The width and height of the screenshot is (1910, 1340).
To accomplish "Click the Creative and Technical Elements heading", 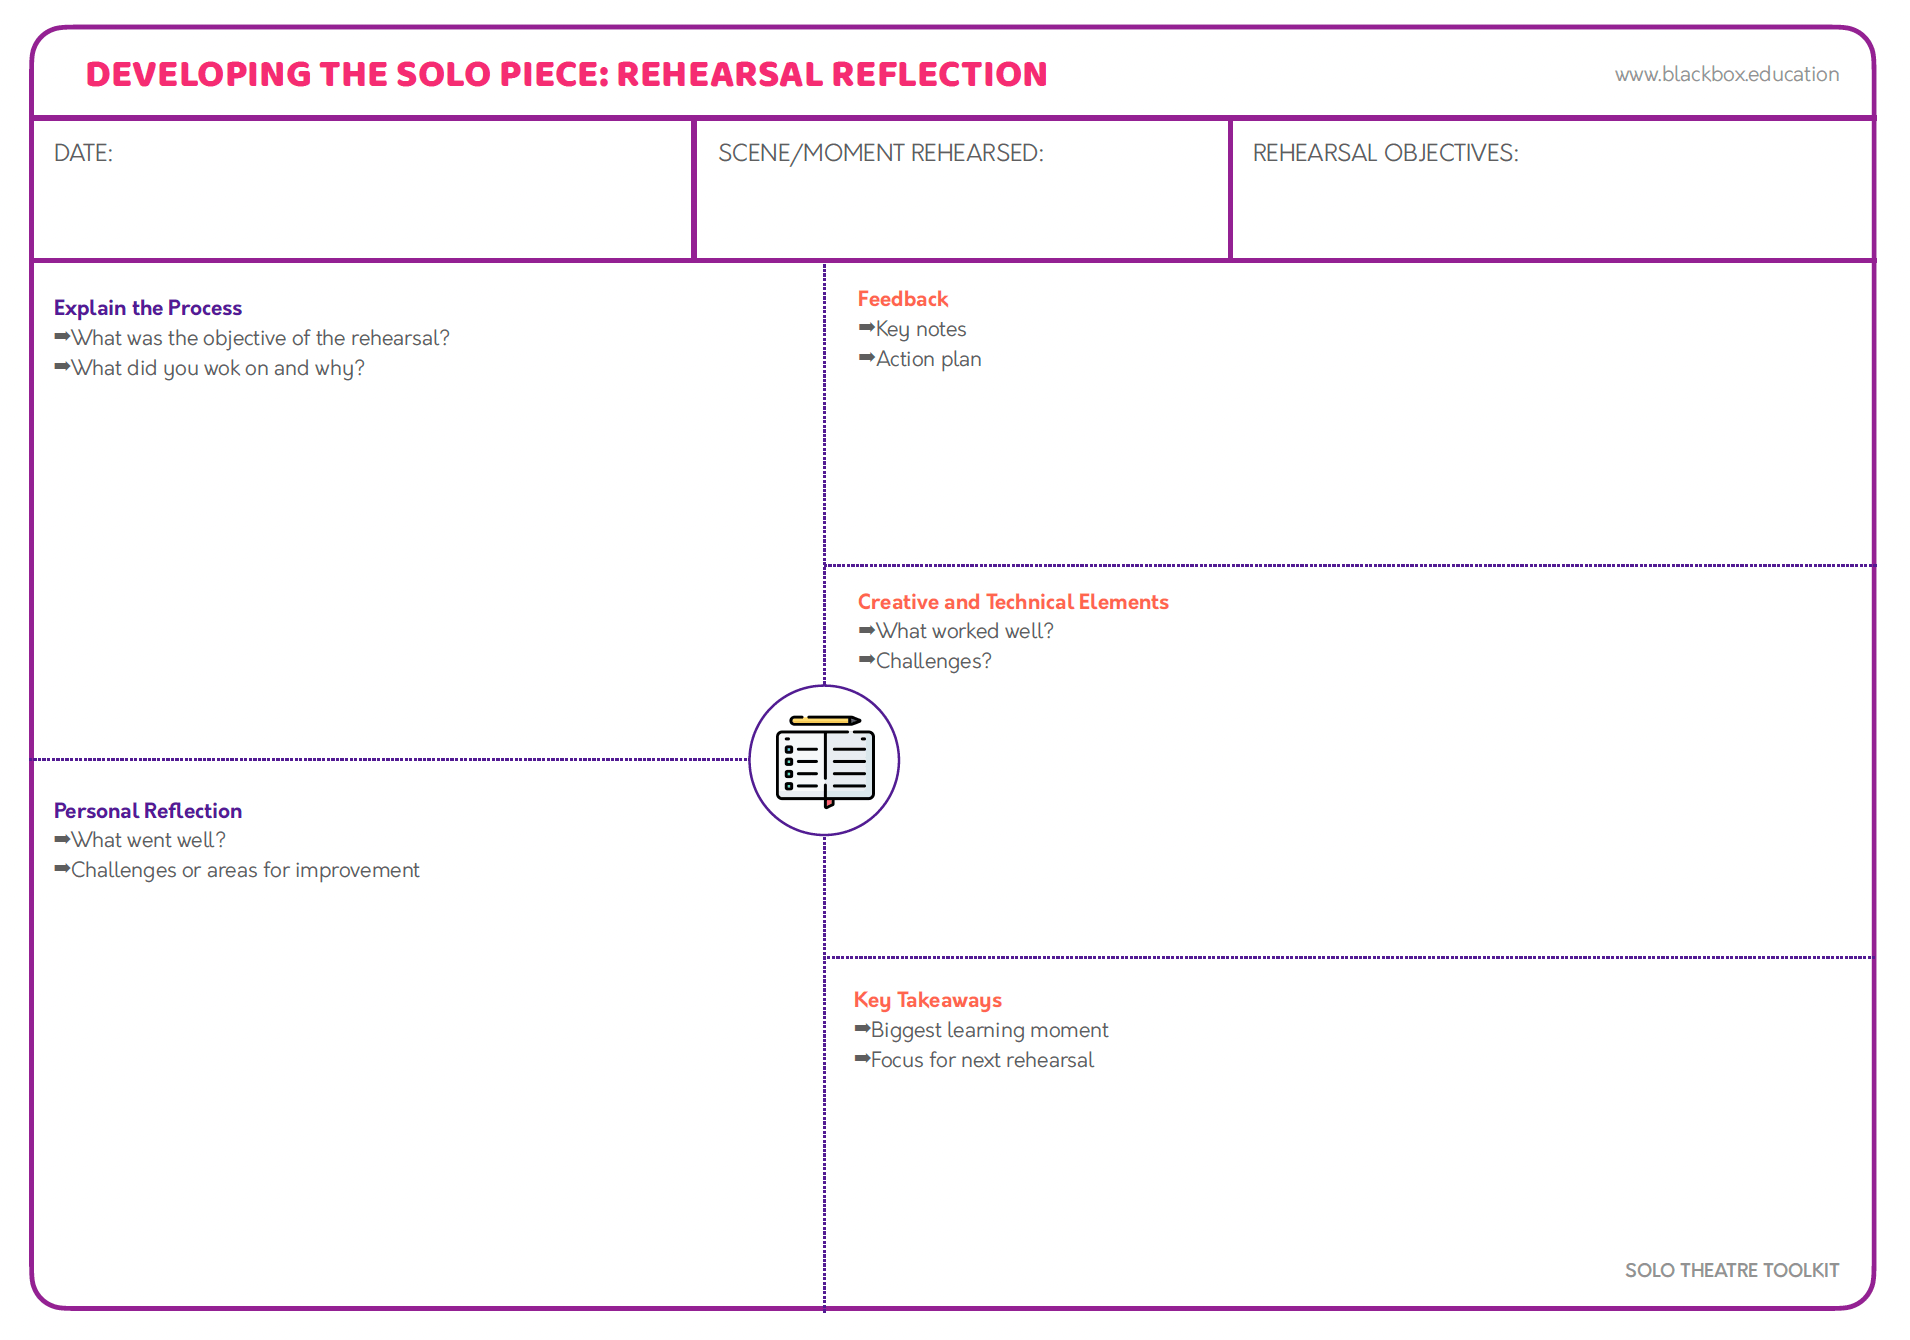I will click(1012, 602).
